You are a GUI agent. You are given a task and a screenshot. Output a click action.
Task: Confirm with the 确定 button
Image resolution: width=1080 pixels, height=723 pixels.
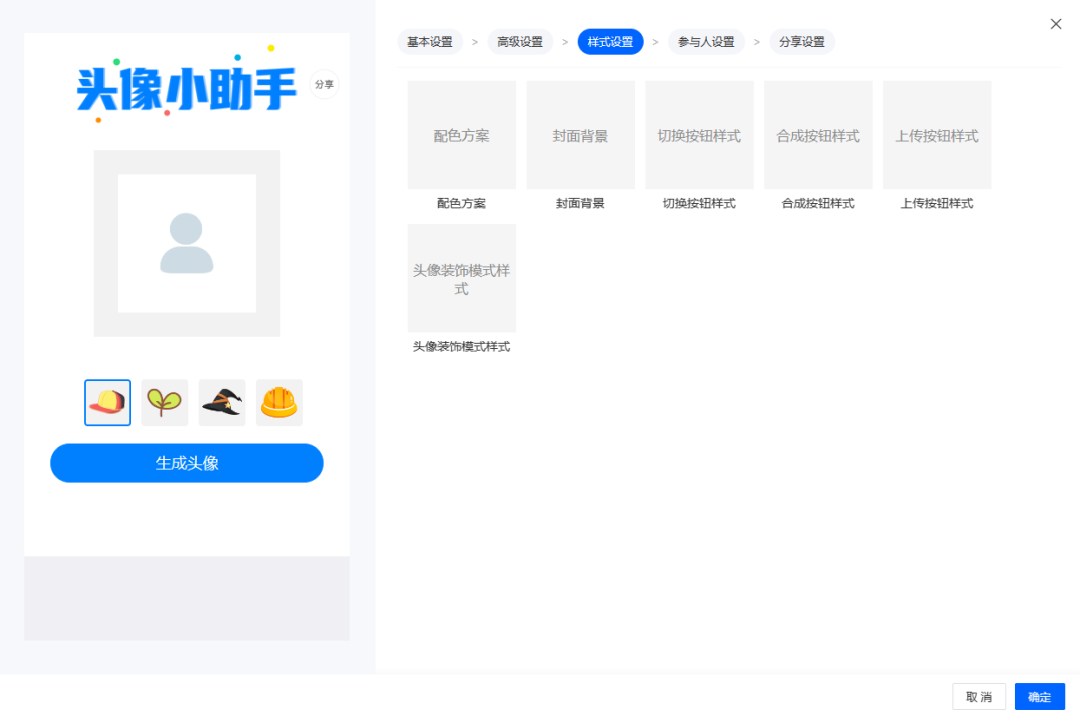(x=1039, y=697)
